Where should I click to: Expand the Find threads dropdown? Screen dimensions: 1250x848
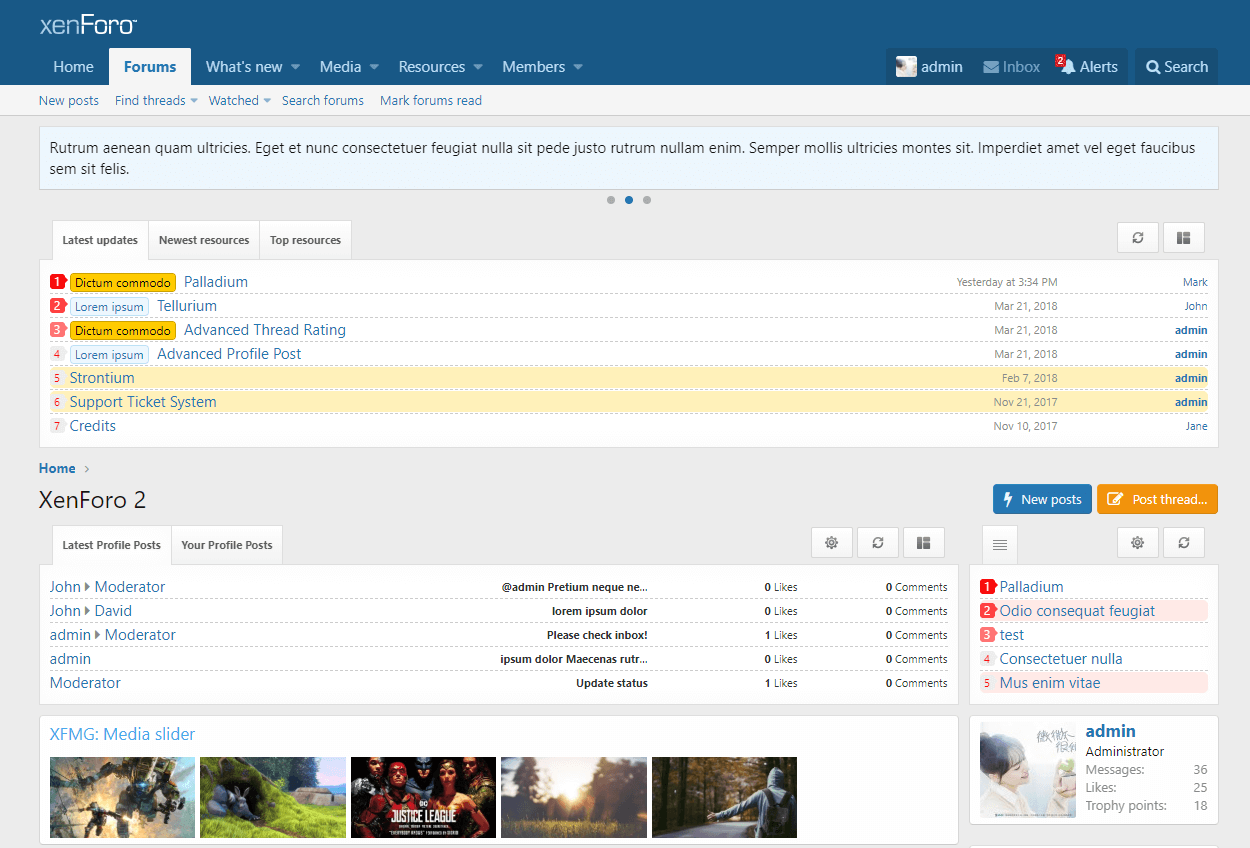tap(194, 100)
